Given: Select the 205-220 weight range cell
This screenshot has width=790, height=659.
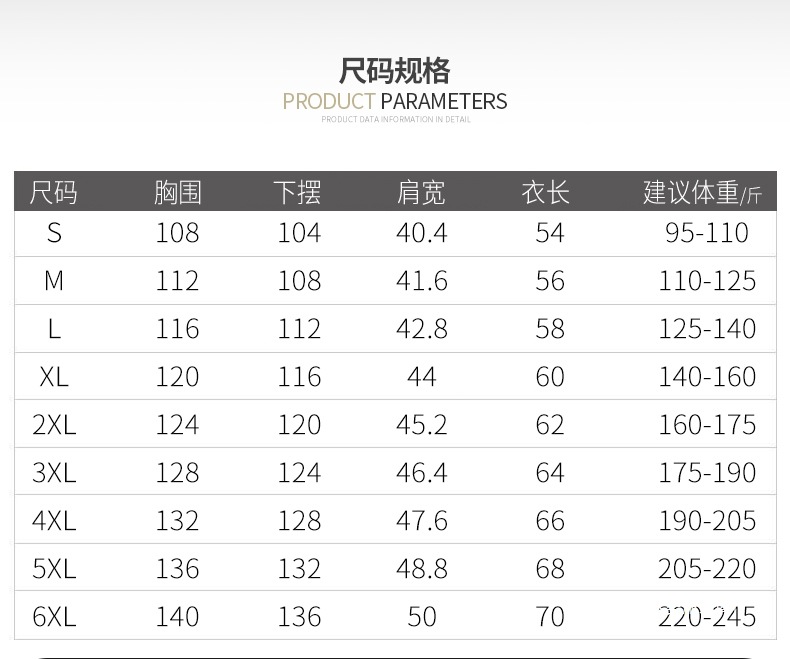Looking at the screenshot, I should coord(707,569).
